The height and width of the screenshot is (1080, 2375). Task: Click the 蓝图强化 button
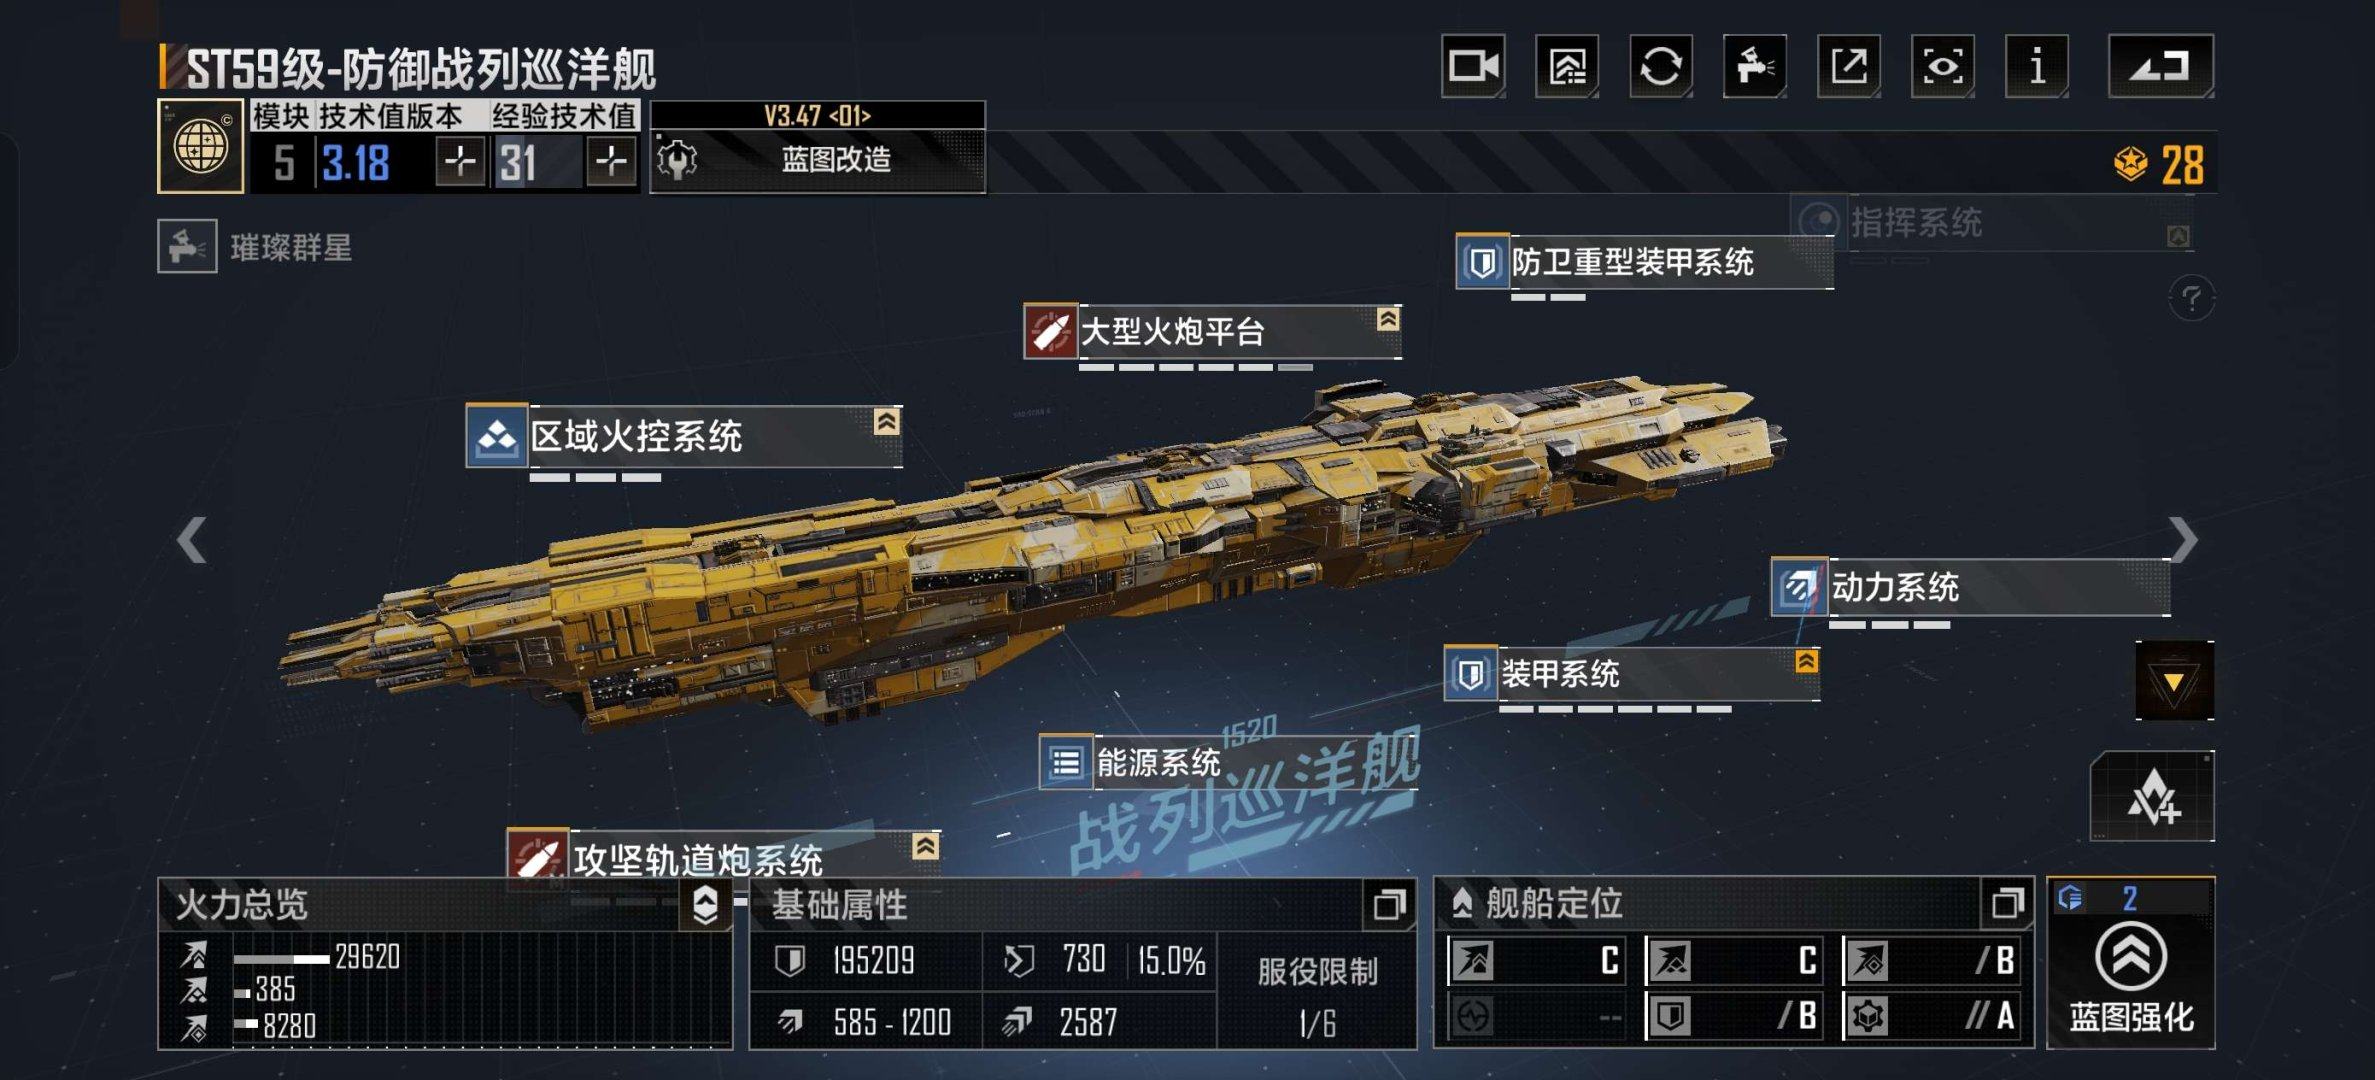click(x=2131, y=963)
